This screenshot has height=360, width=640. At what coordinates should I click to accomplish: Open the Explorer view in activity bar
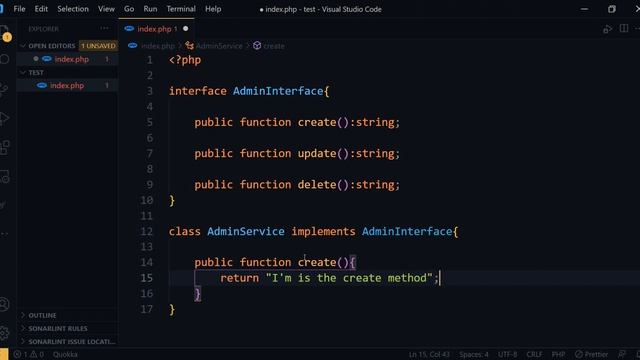[4, 30]
